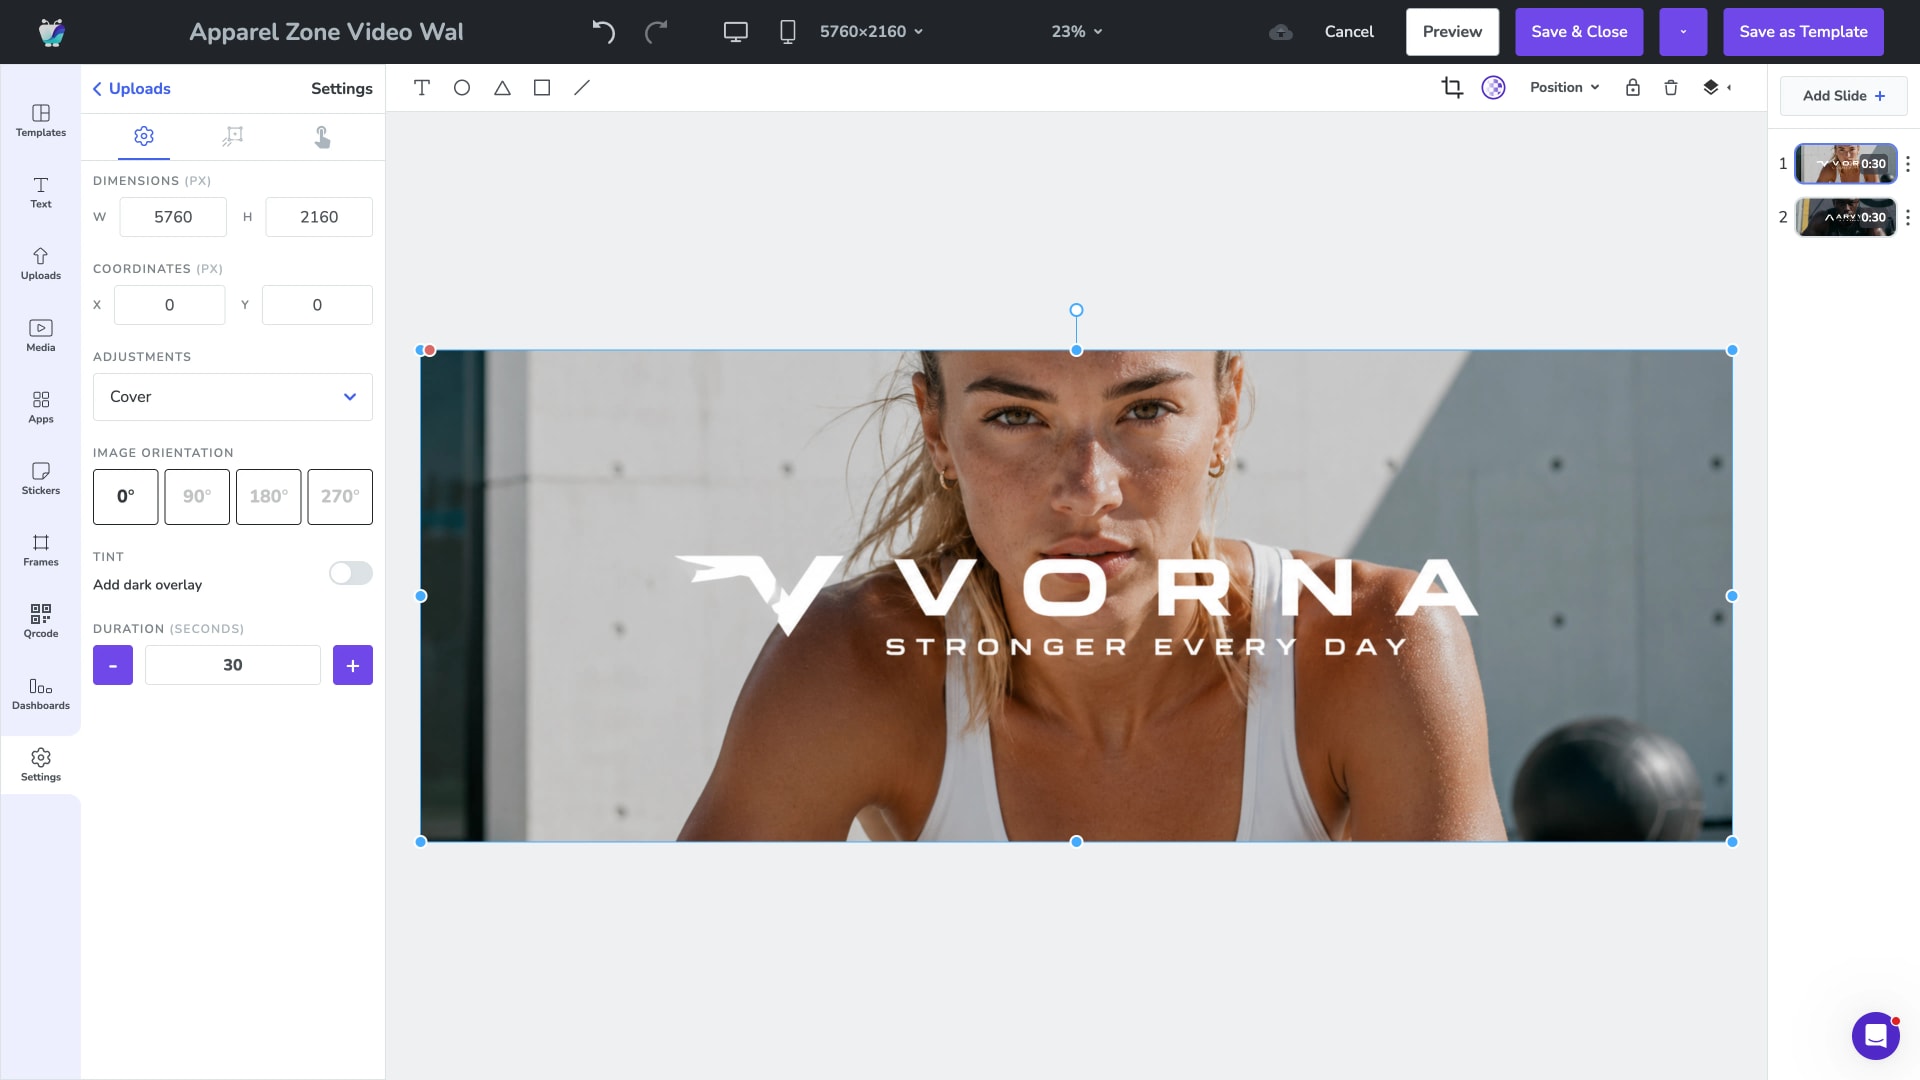Decrease duration with minus button

(113, 665)
